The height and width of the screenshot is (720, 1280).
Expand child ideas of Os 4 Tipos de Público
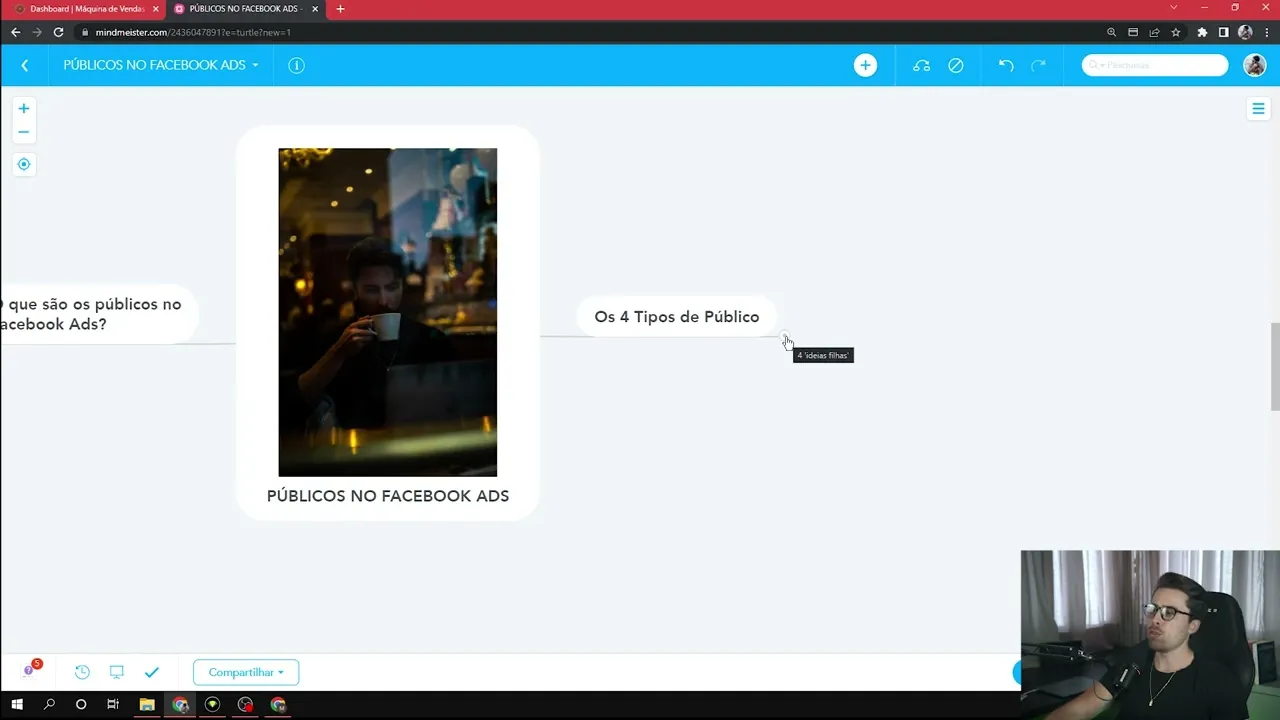(x=785, y=337)
